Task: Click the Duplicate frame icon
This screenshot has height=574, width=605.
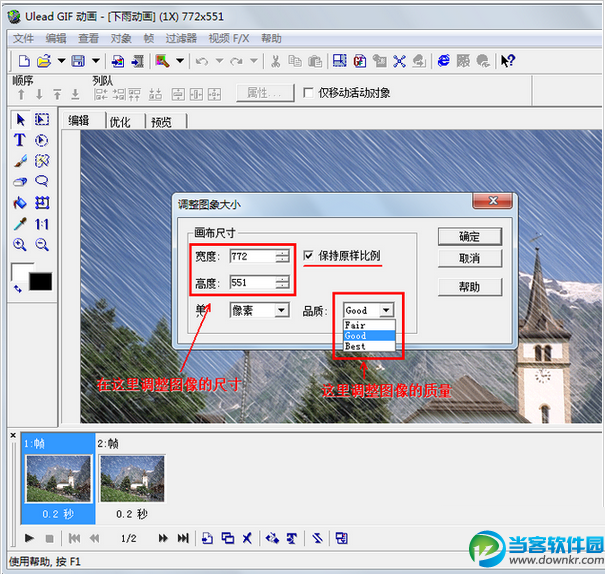Action: 228,538
